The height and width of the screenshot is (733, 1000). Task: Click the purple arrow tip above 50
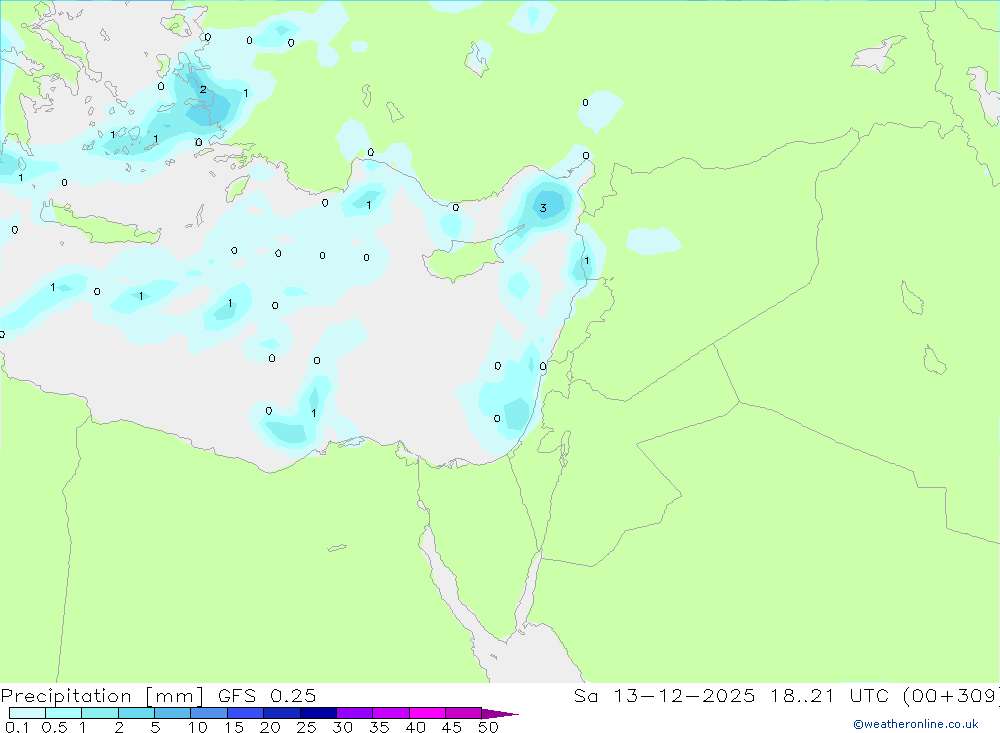pyautogui.click(x=500, y=714)
